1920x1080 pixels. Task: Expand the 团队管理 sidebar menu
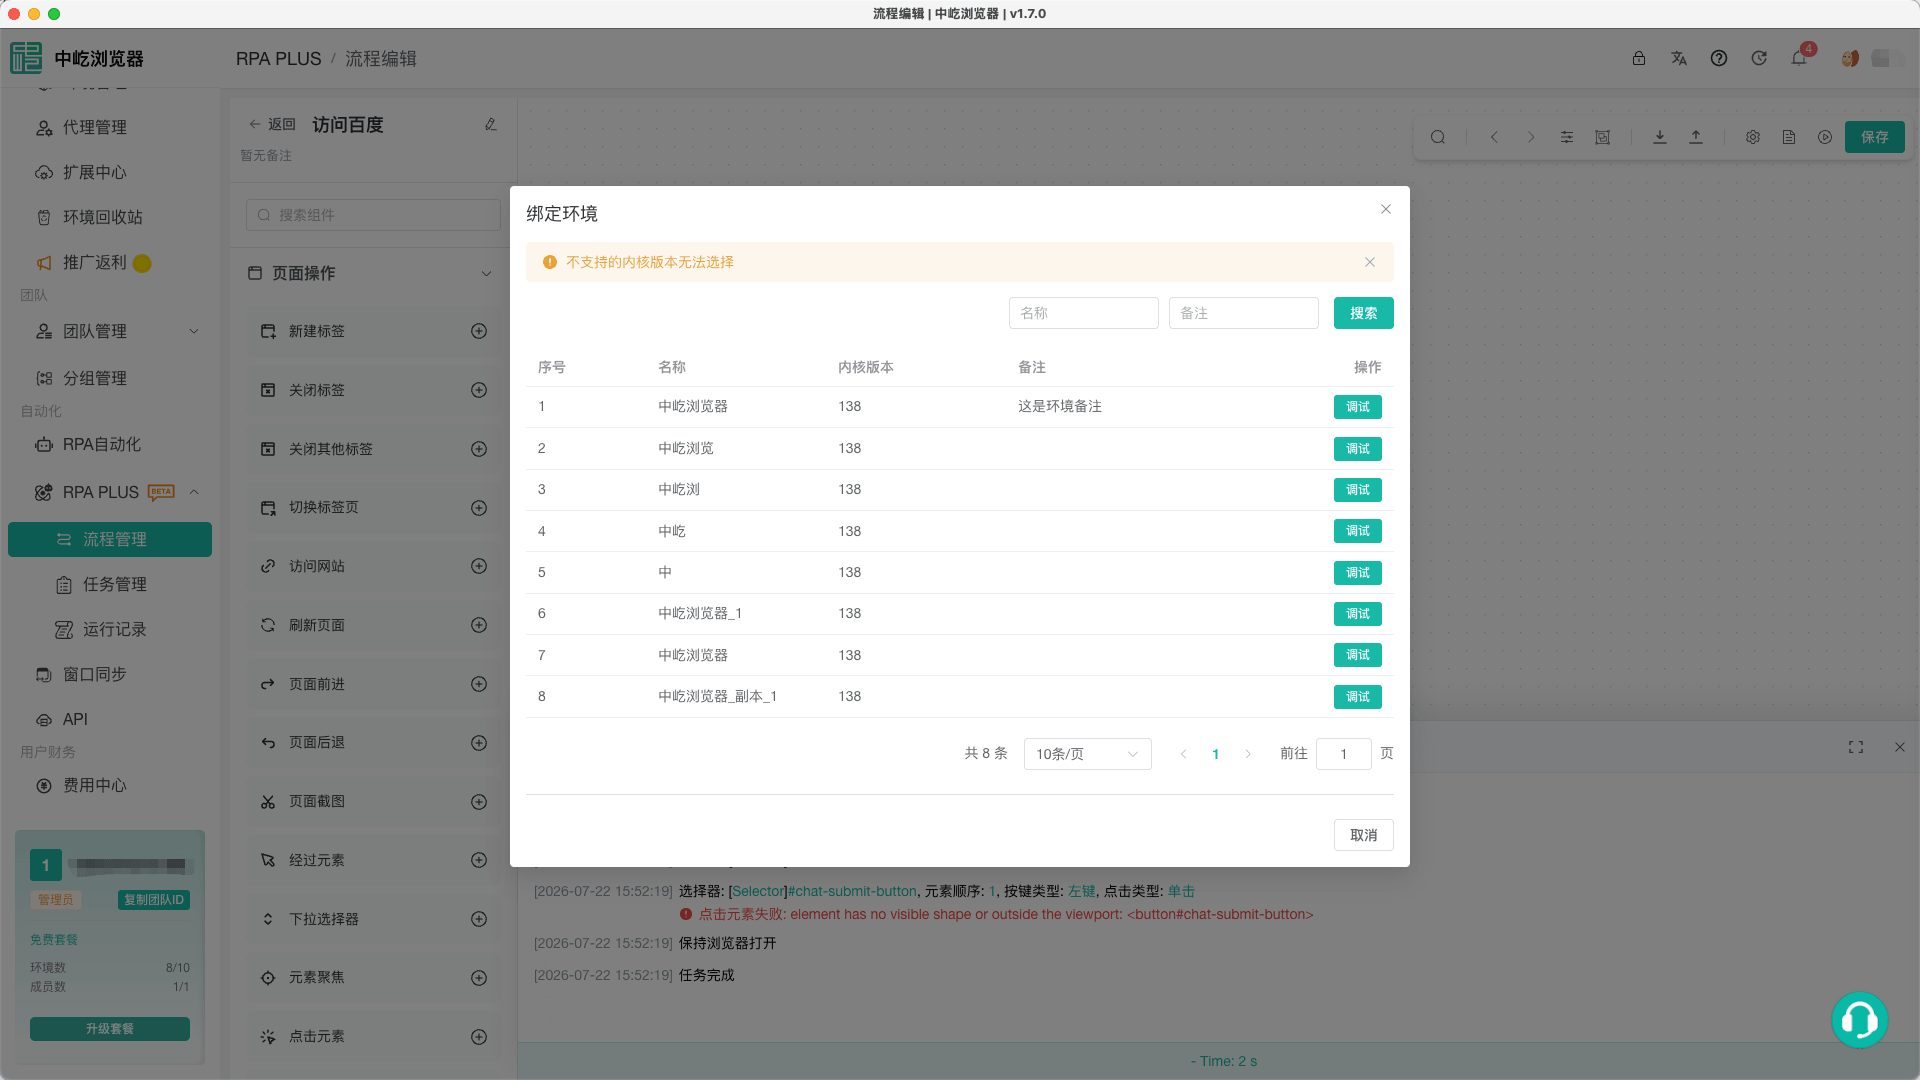(x=194, y=331)
